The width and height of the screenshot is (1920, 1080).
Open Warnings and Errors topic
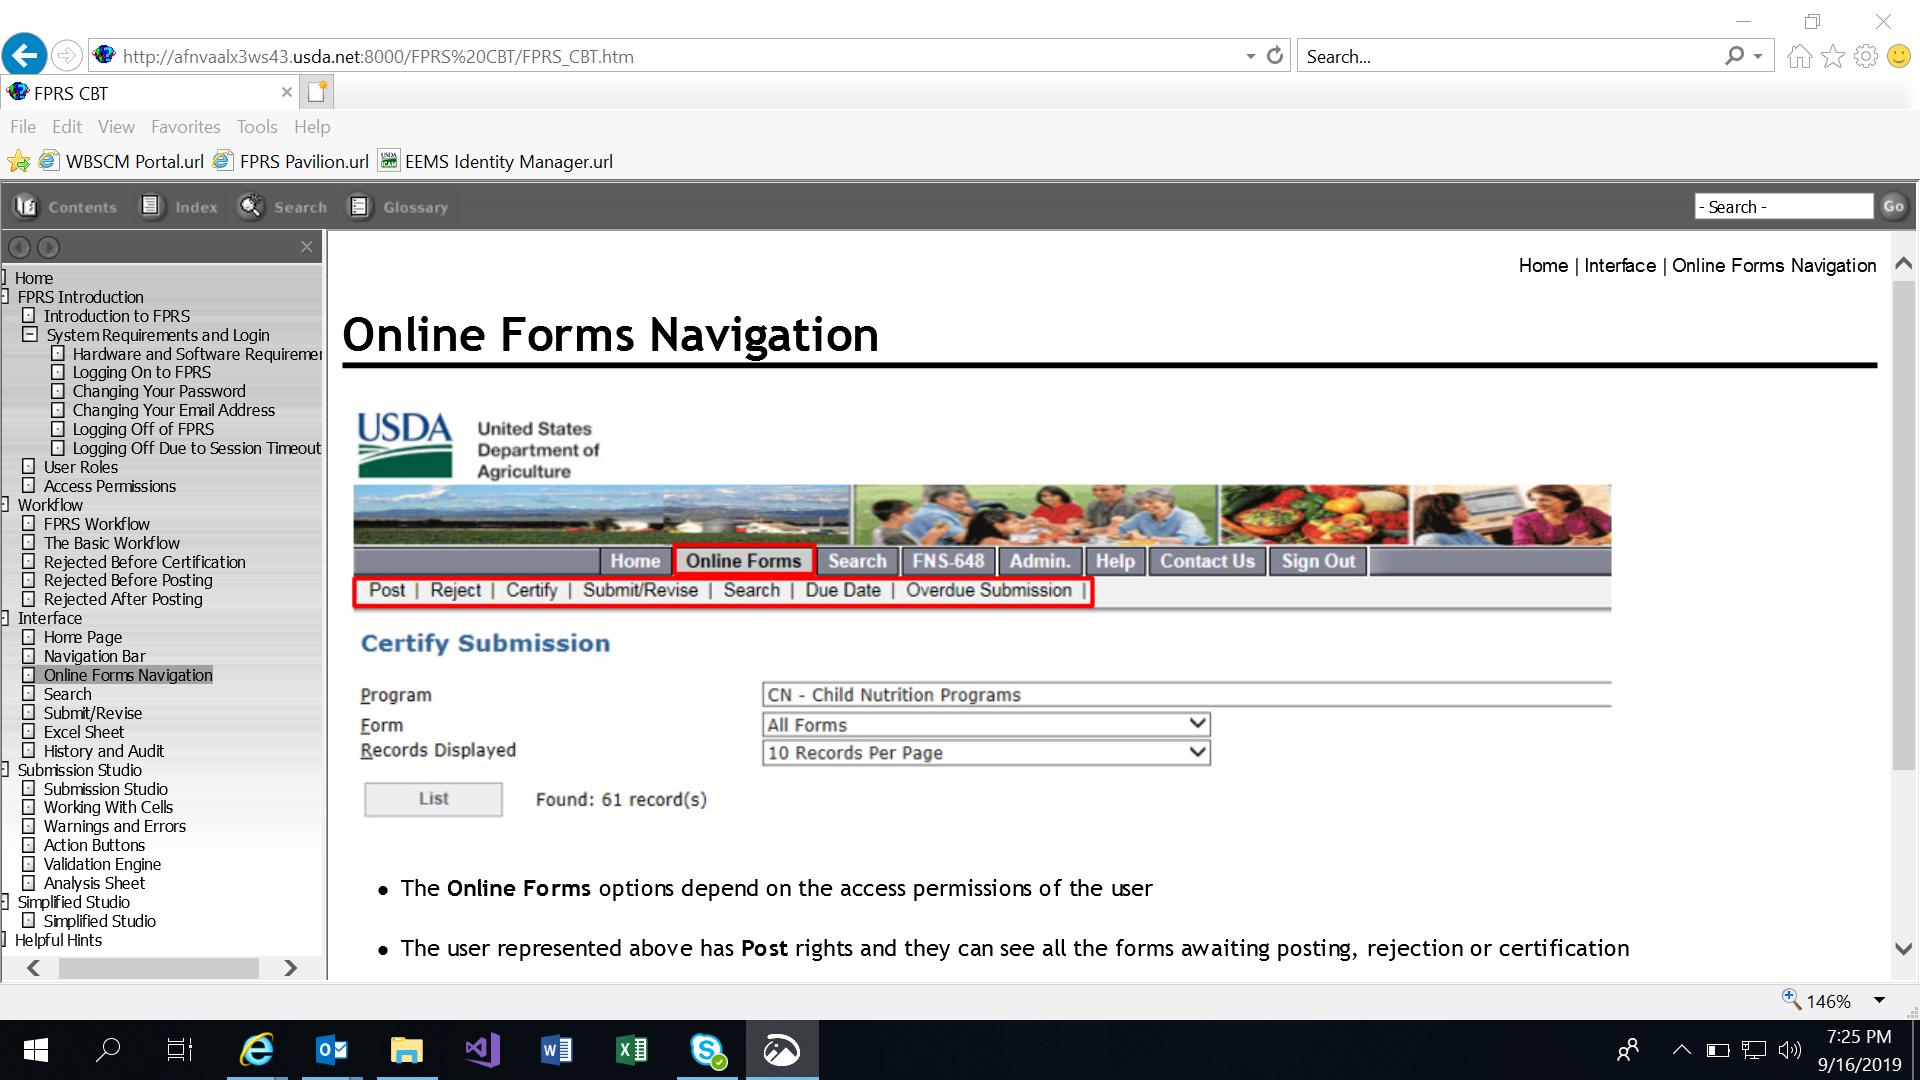coord(114,826)
